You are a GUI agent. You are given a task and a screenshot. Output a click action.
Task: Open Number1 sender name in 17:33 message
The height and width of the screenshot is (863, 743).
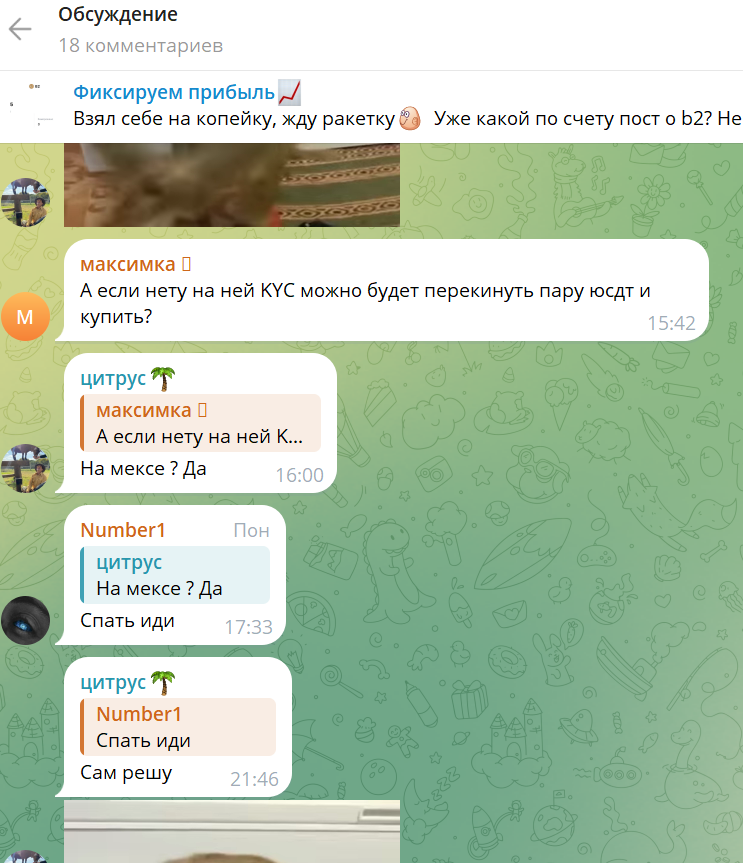tap(123, 530)
